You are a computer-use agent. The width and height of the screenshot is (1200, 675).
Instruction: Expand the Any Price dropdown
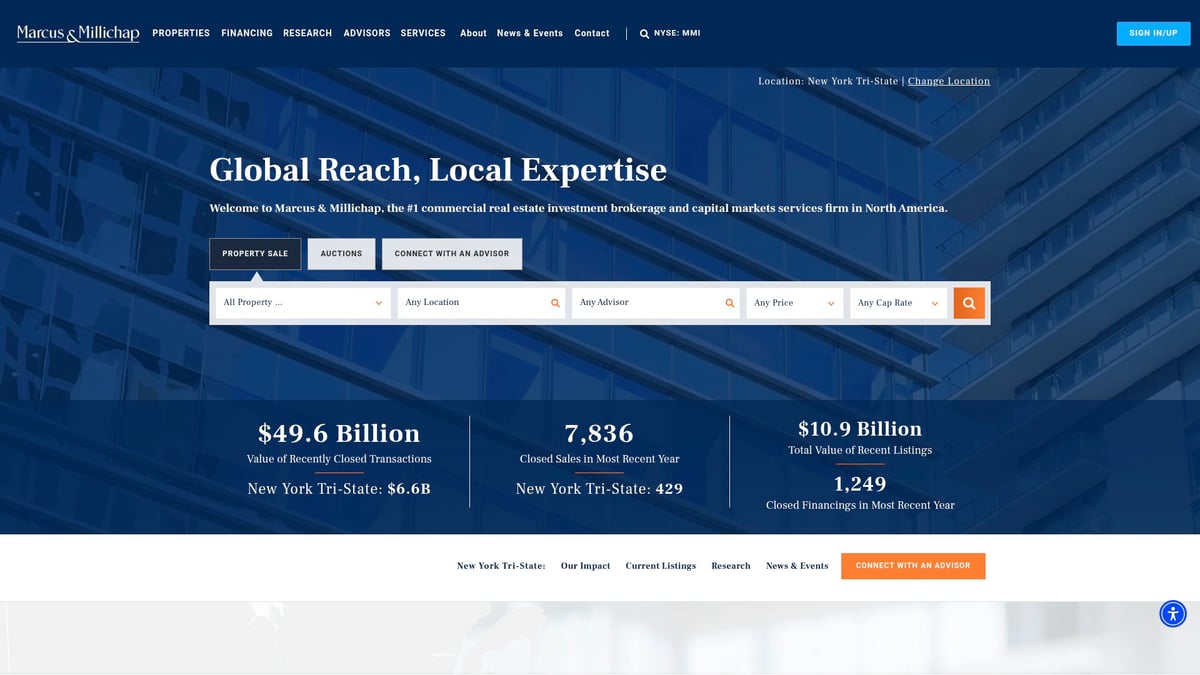pos(794,302)
